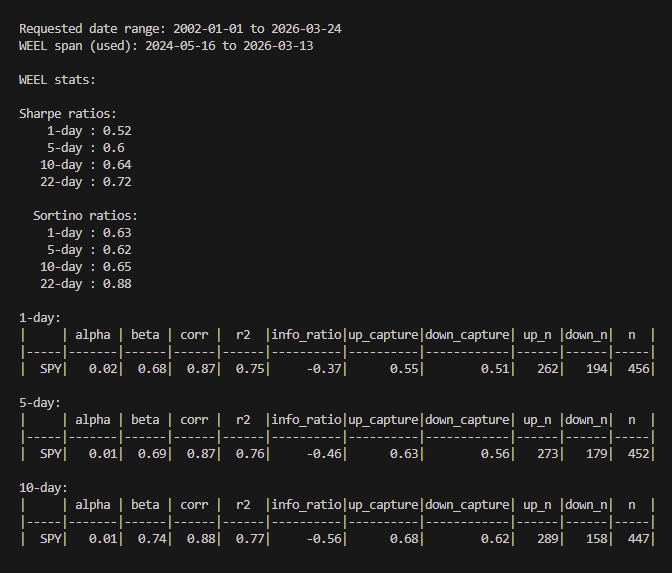672x573 pixels.
Task: Click the r2 value 0.75
Action: click(250, 369)
